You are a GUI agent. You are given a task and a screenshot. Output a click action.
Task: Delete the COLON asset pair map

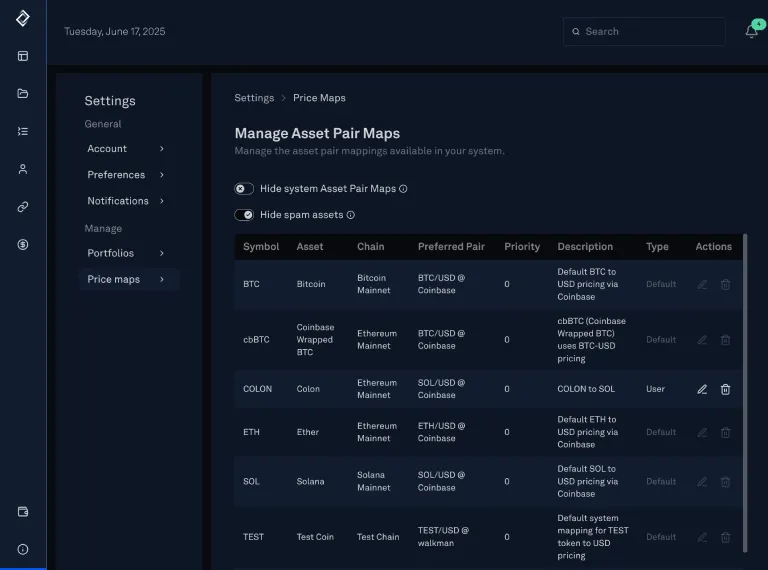tap(725, 389)
